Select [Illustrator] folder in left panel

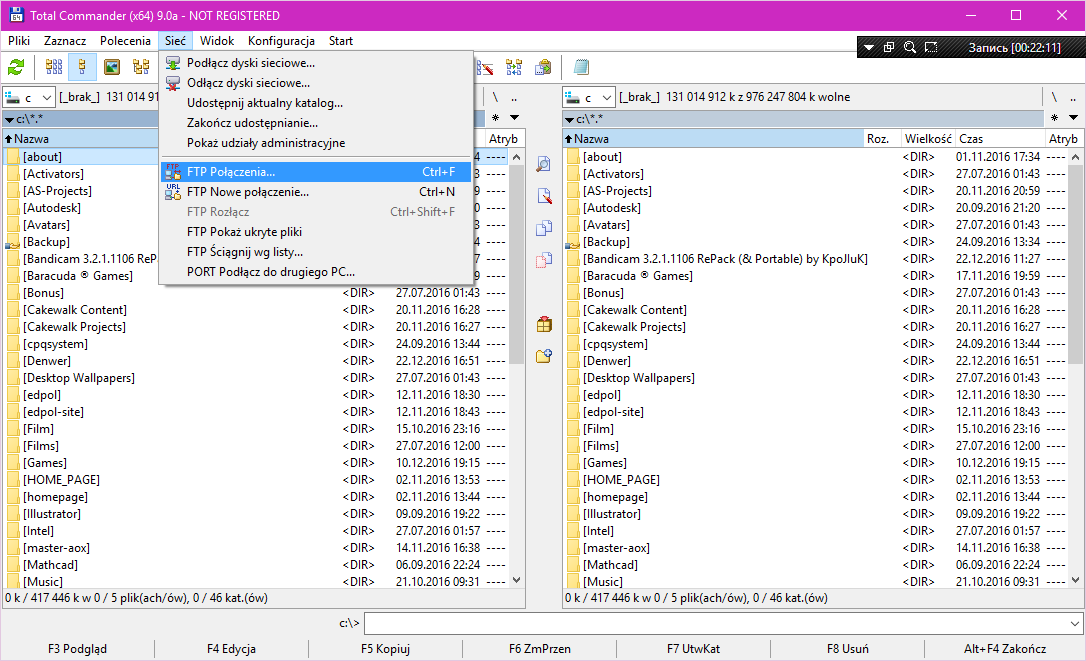[52, 514]
